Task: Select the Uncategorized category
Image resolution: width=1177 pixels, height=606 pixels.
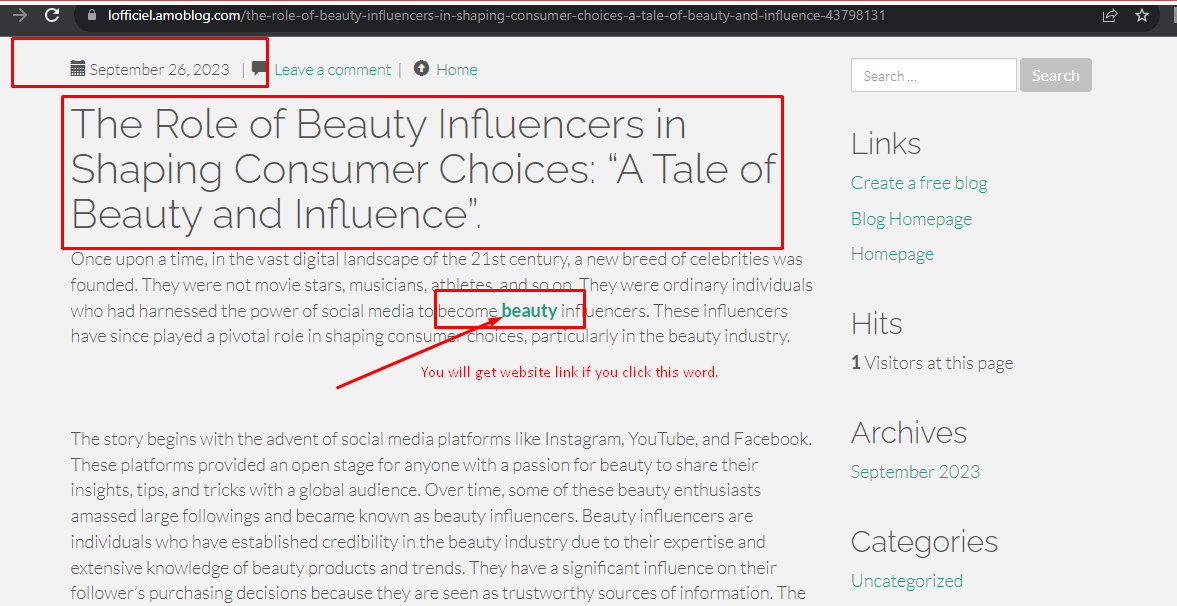Action: 906,580
